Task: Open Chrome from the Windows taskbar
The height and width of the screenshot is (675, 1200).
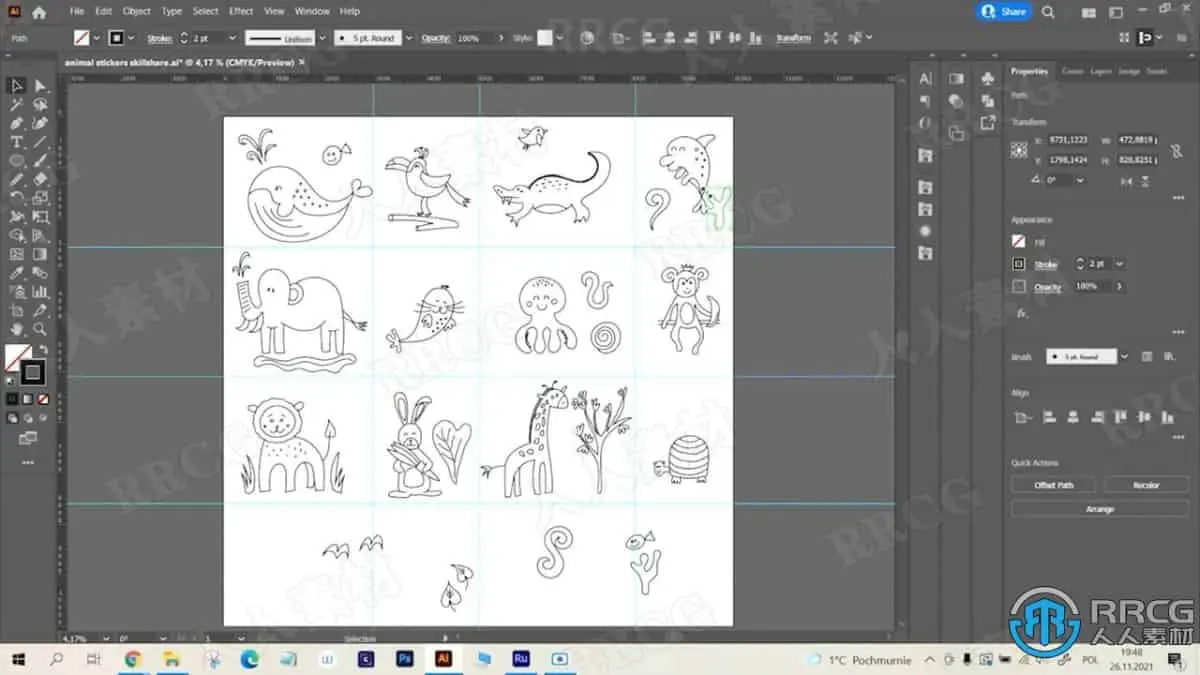Action: tap(133, 659)
